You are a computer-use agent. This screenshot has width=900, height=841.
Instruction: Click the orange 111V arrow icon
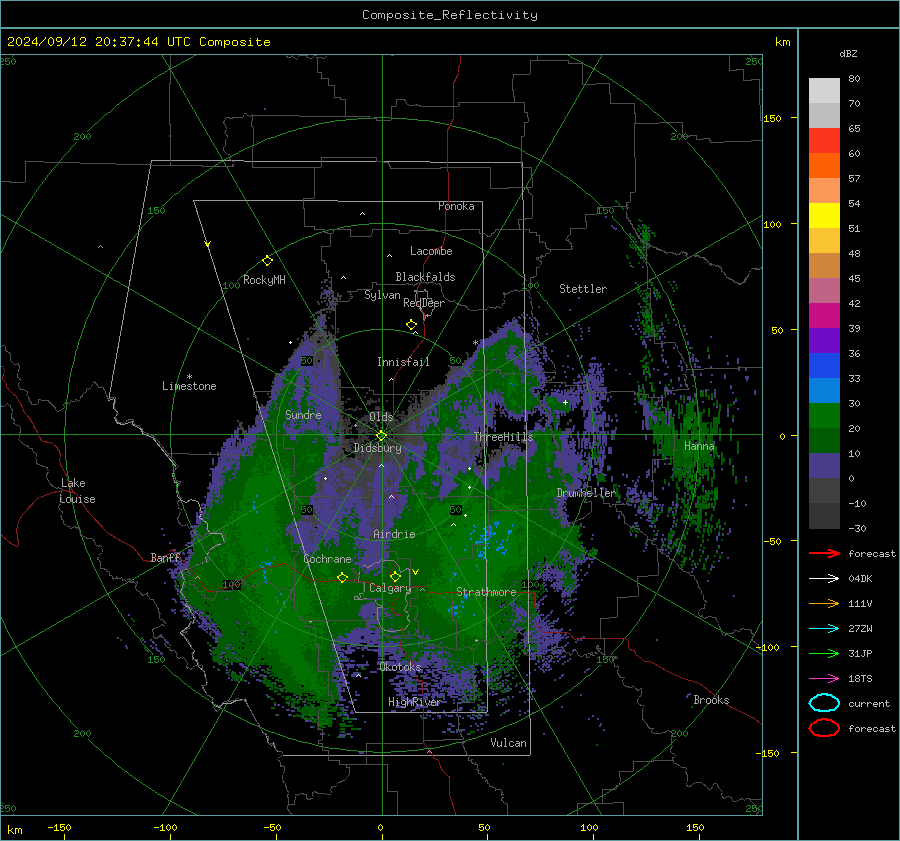click(x=824, y=603)
